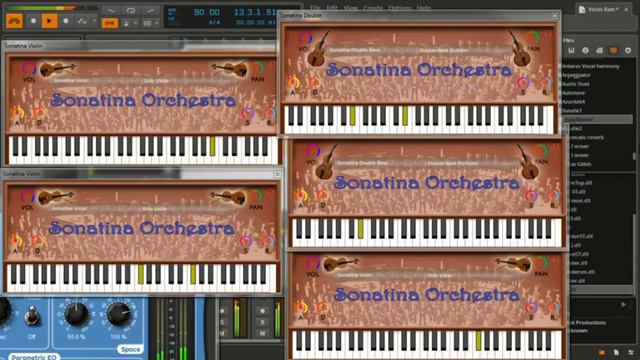Click the panel layout icon in transport
Screen dimensions: 640x360
(147, 24)
